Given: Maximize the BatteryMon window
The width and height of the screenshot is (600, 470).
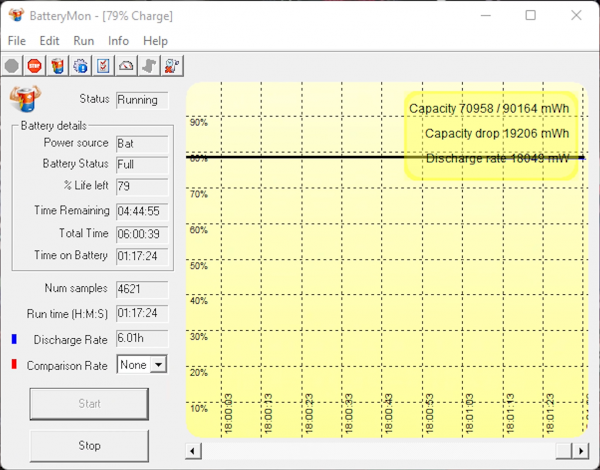Looking at the screenshot, I should point(530,15).
